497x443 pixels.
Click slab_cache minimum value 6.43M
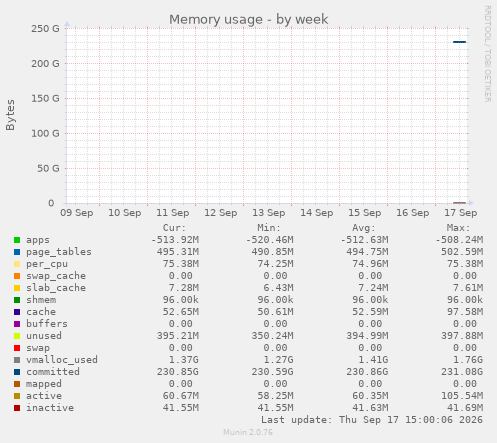279,288
